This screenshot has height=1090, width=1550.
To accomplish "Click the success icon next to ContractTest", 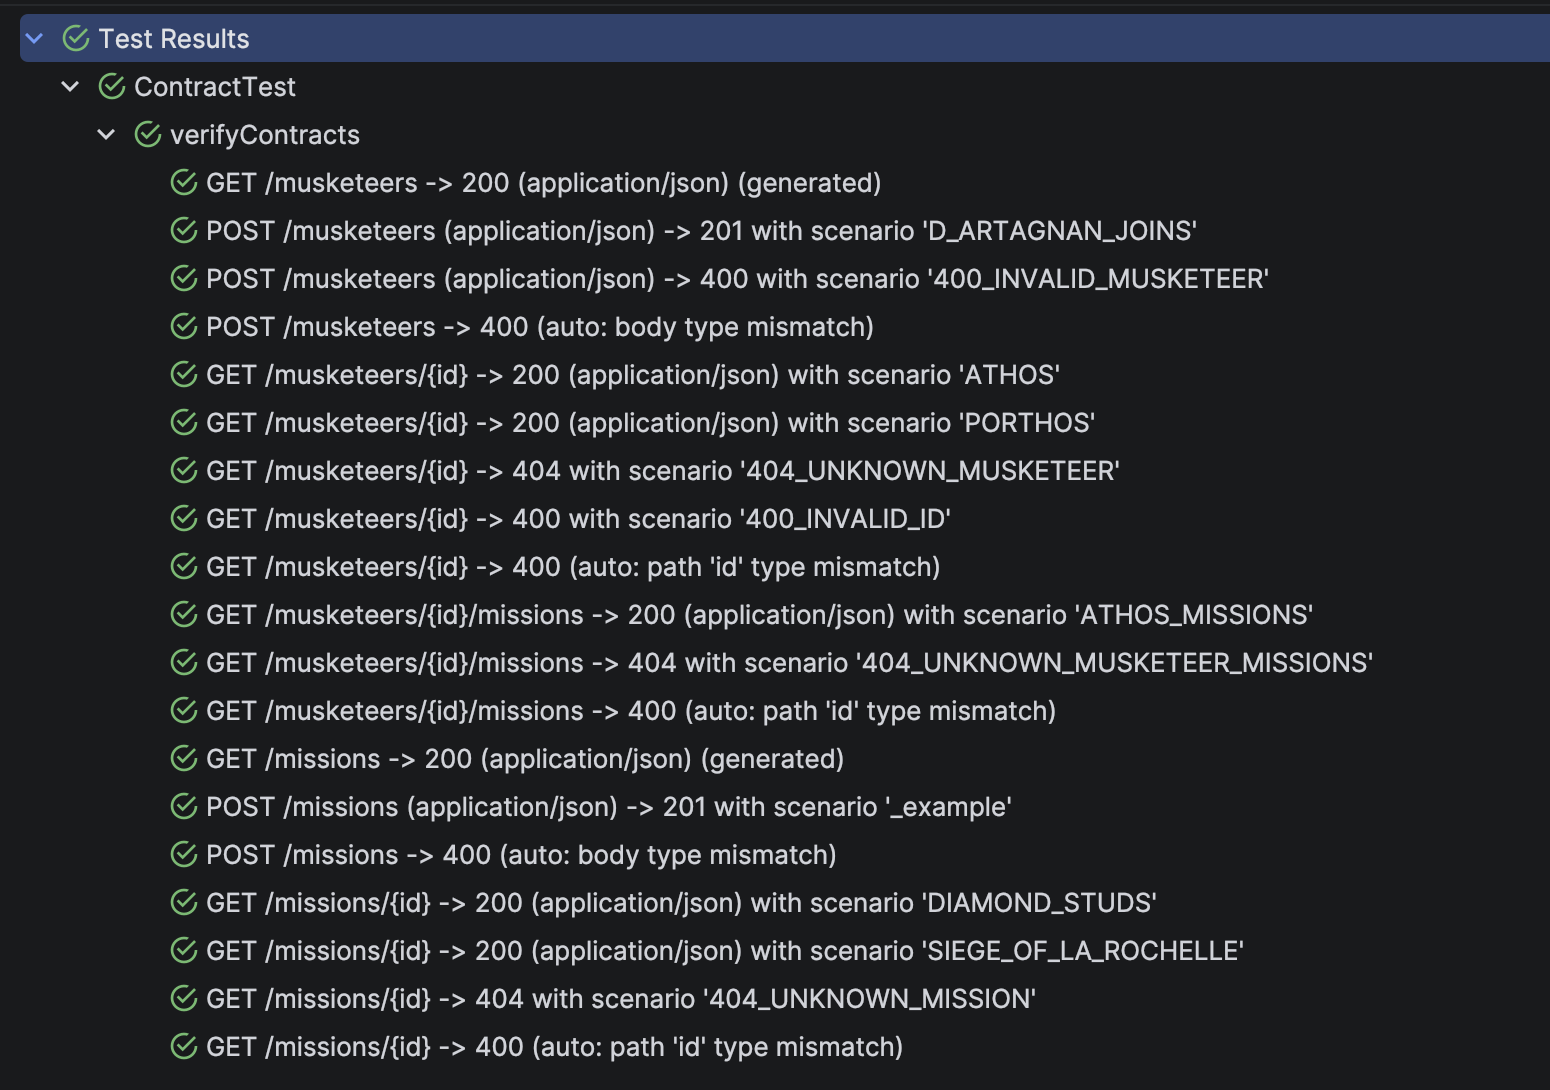I will coord(111,86).
